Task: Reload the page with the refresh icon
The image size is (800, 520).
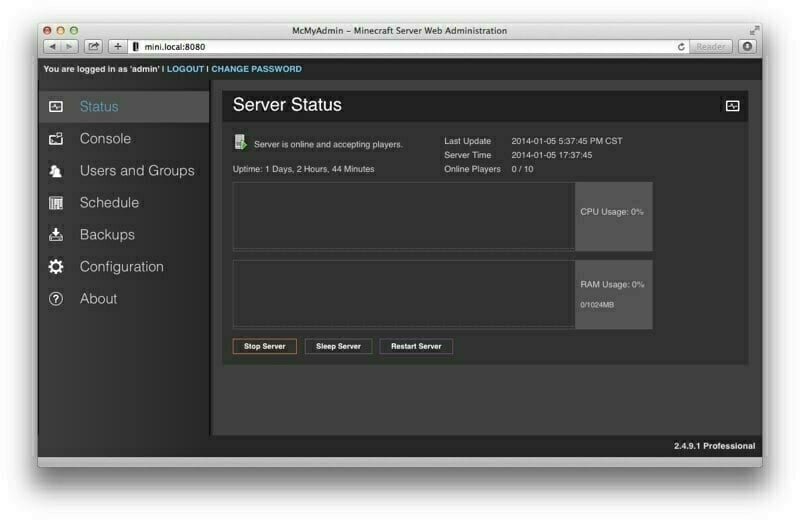Action: [x=681, y=47]
